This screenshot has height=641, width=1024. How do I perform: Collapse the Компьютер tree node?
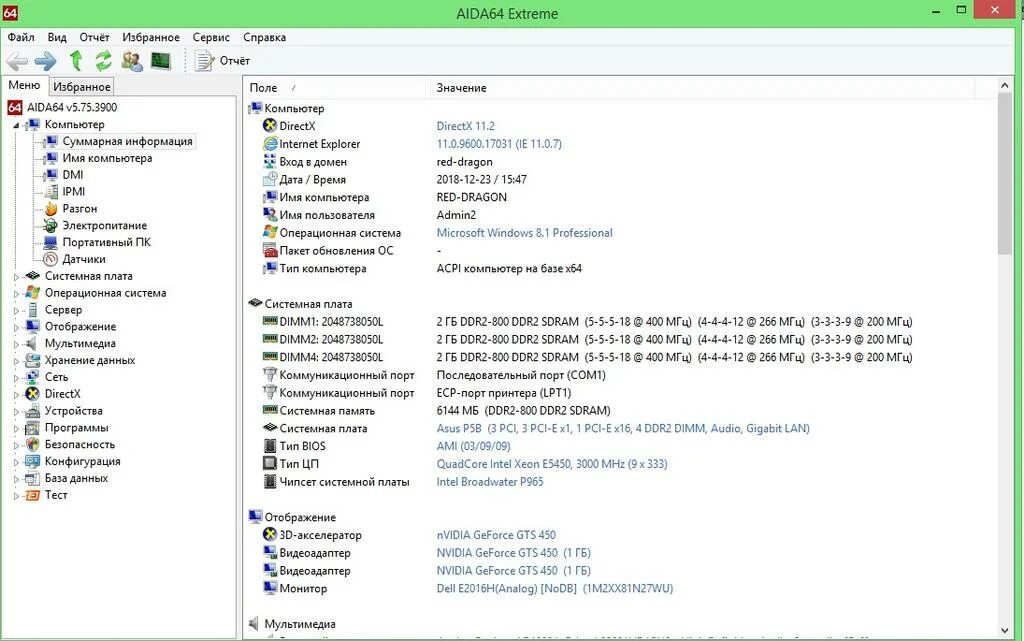(16, 125)
